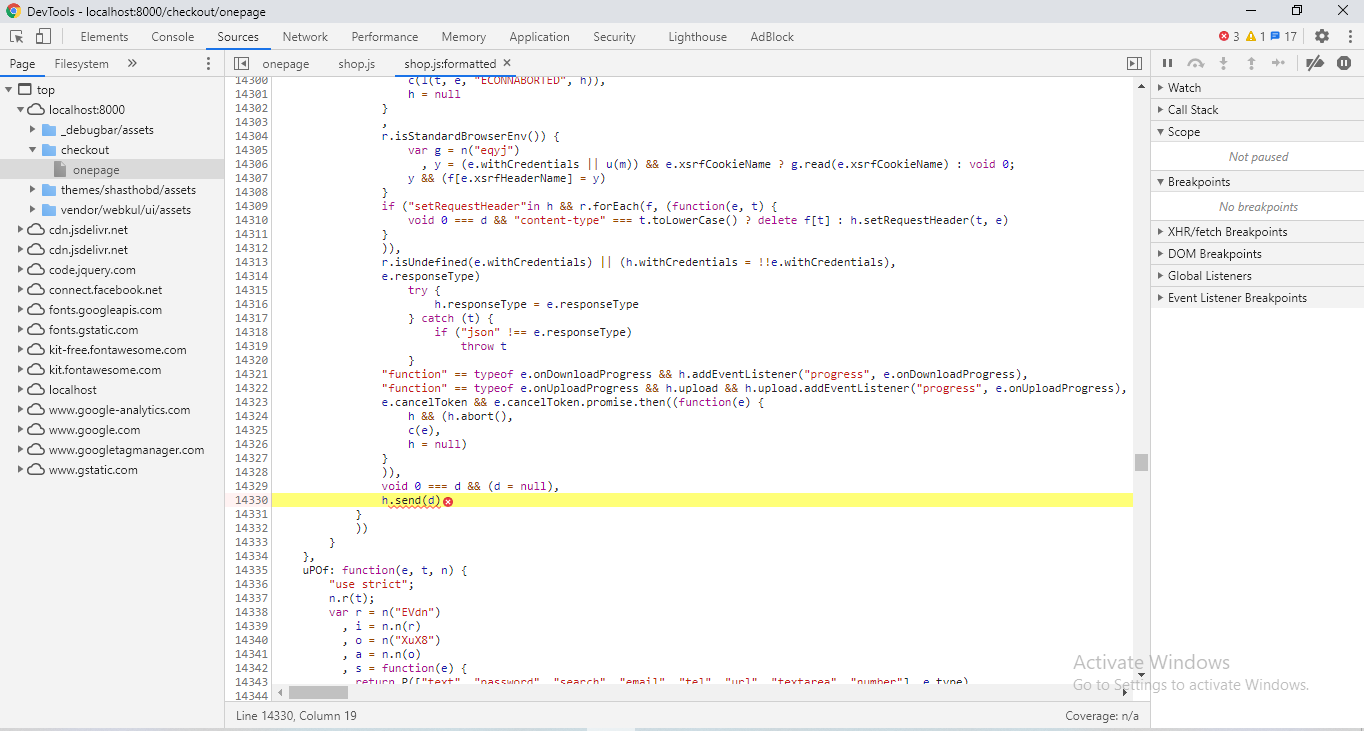1364x731 pixels.
Task: Collapse the localhost:8000 tree node
Action: click(21, 110)
